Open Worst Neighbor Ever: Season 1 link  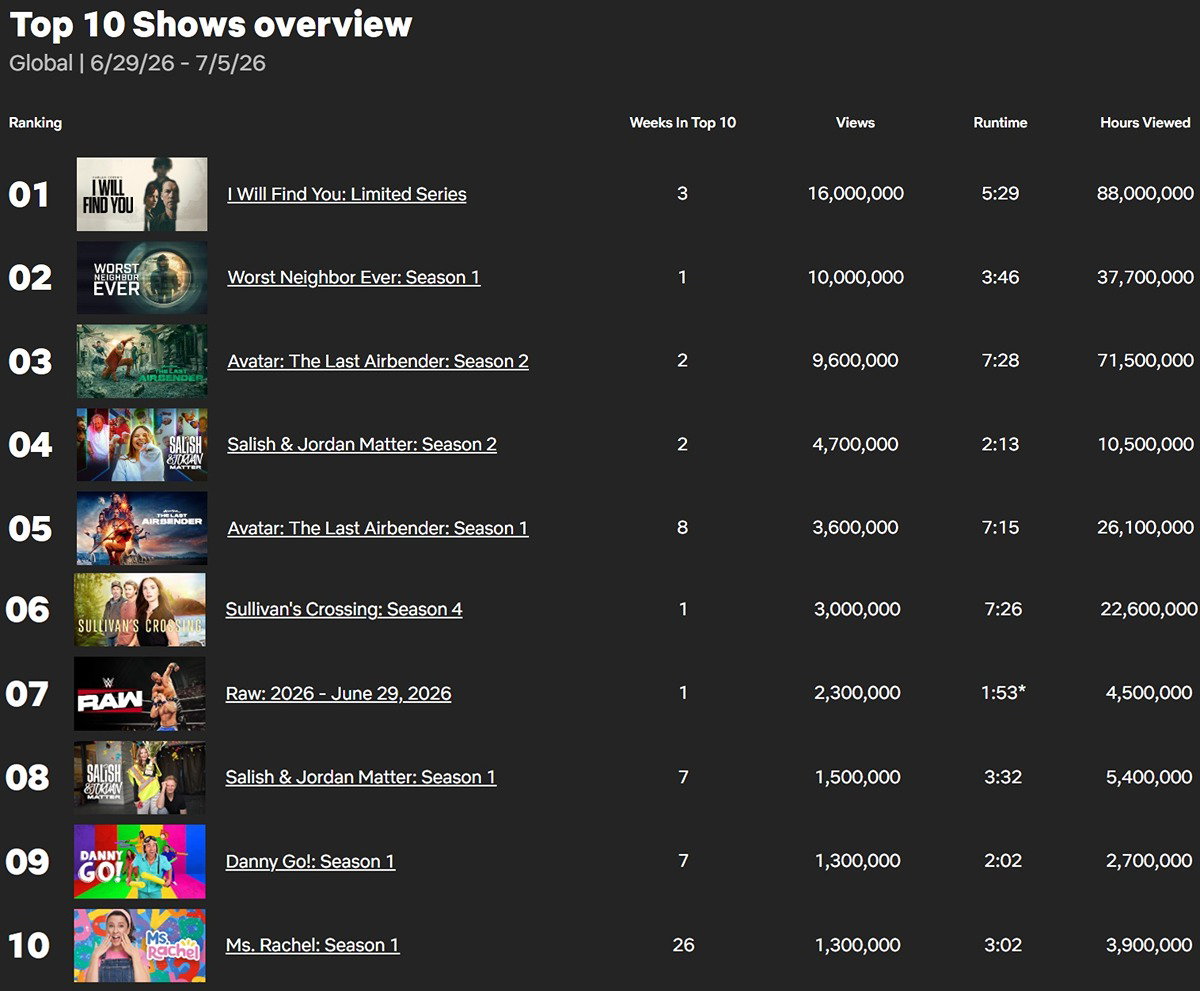pos(354,277)
